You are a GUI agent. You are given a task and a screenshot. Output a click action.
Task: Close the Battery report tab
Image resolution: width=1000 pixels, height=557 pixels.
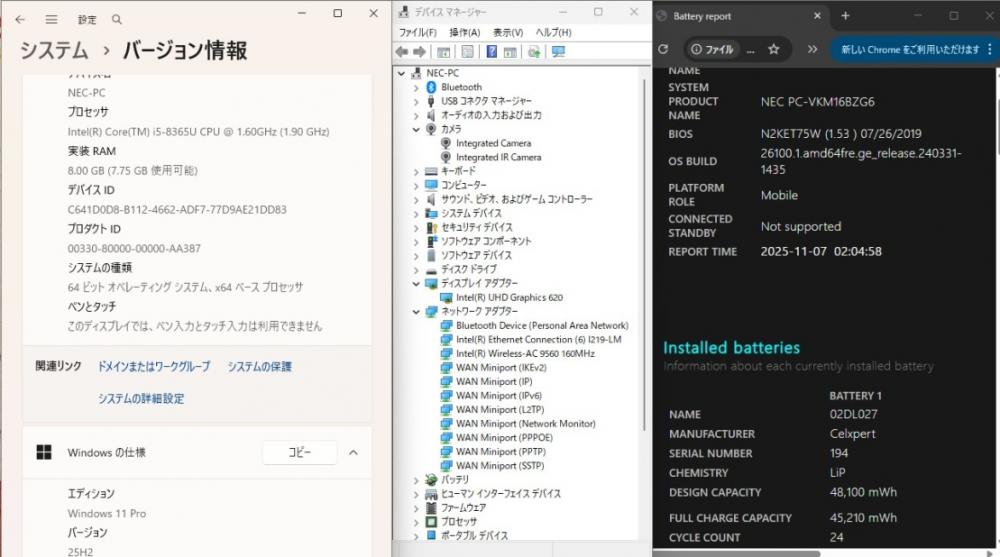(817, 16)
